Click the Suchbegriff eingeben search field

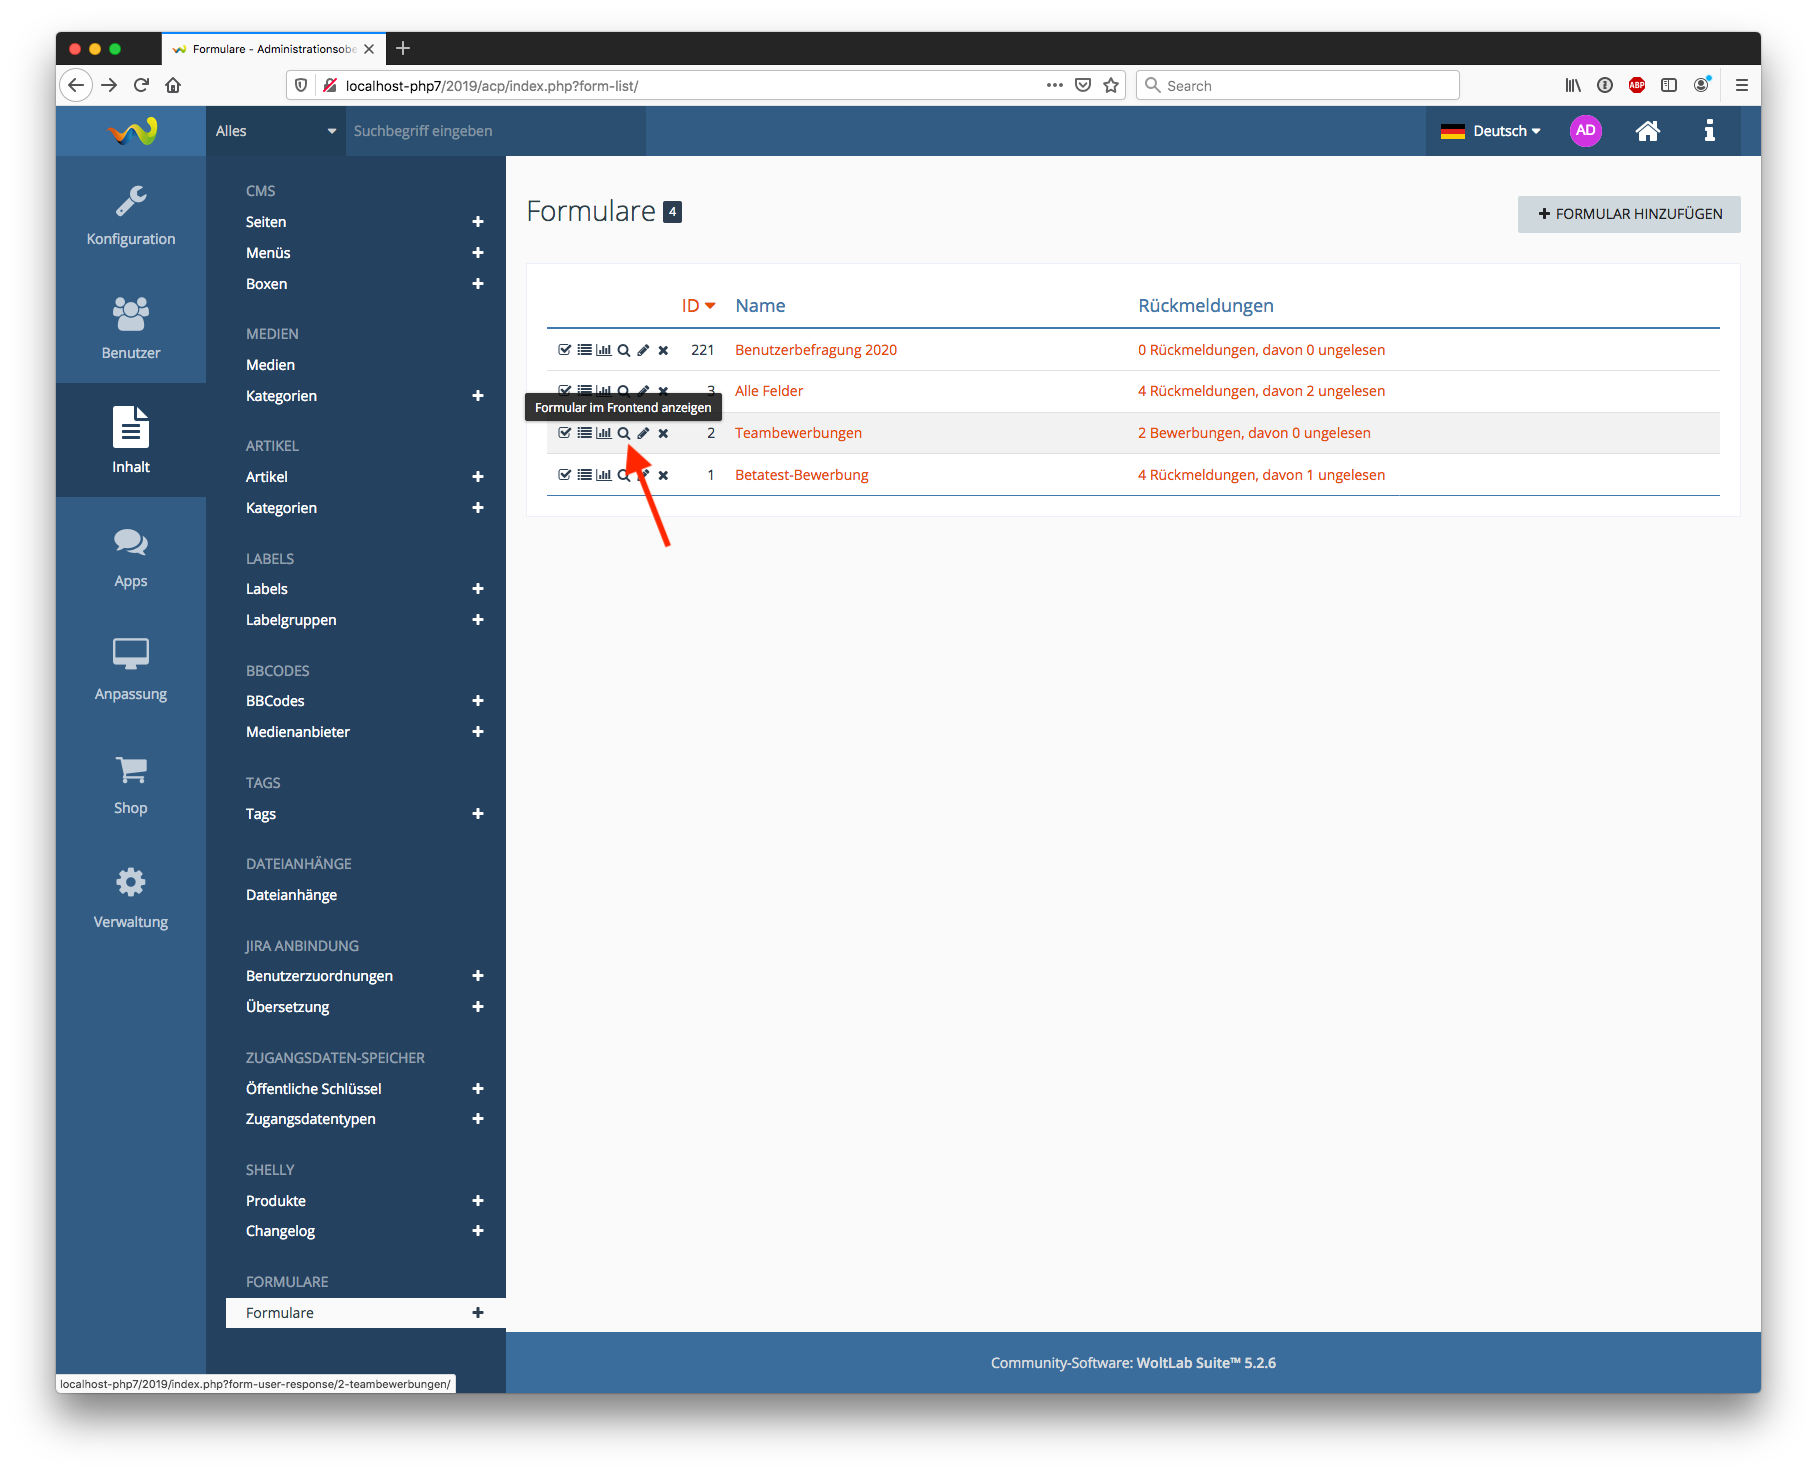495,131
